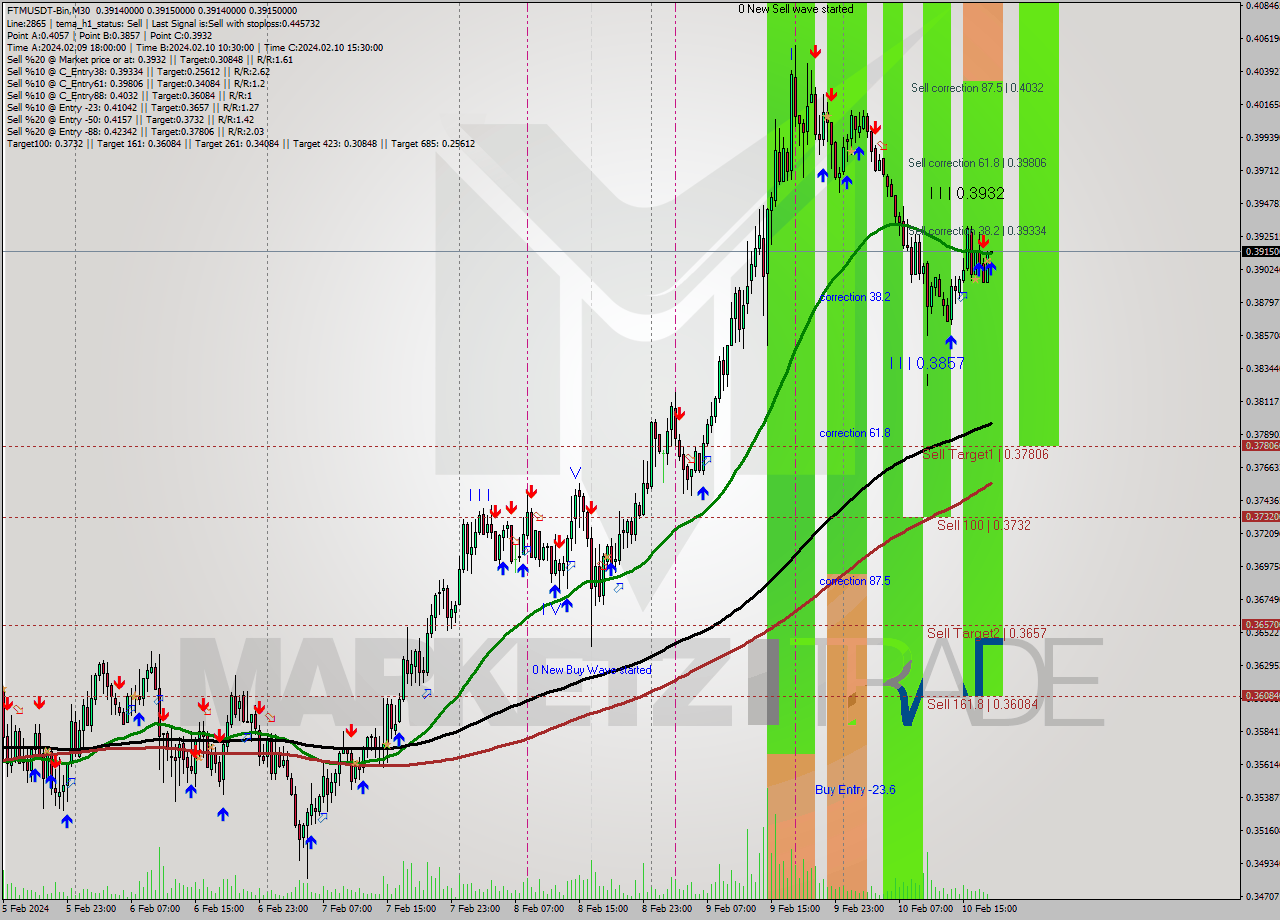Click the '9 Feb 23:00' time axis label
Screen dimensions: 1280x920
point(861,910)
